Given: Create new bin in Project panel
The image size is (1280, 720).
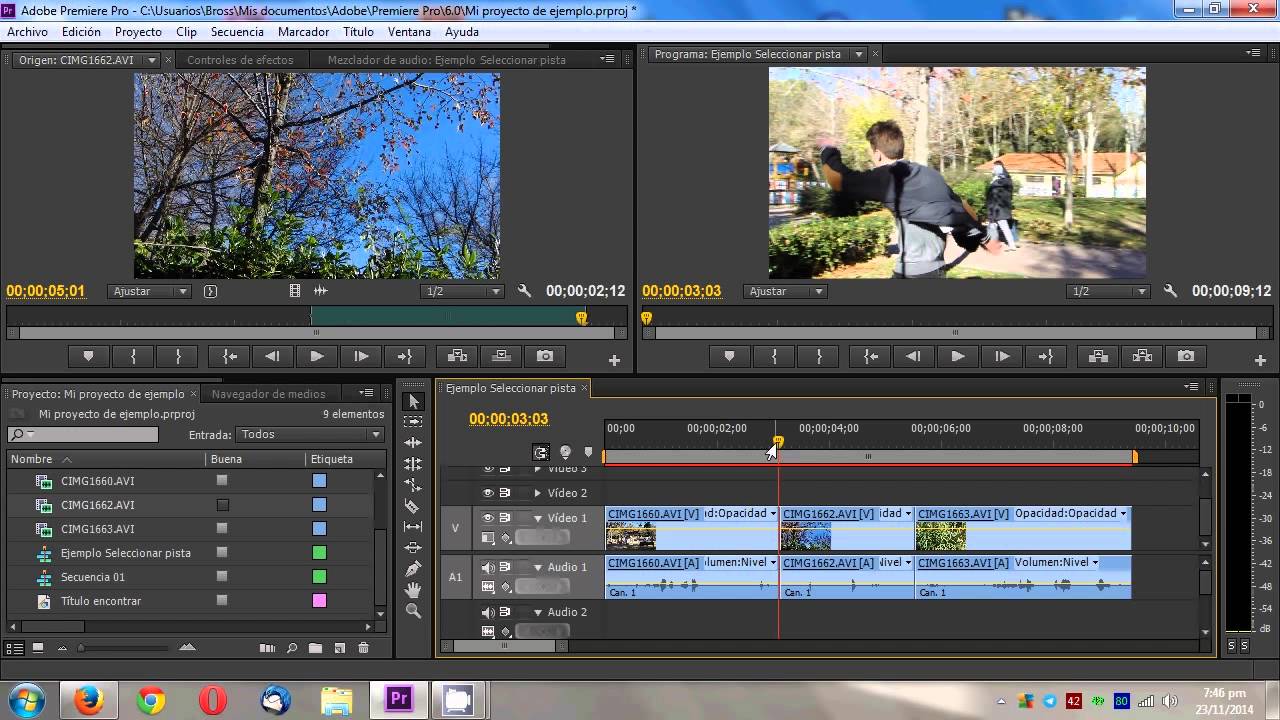Looking at the screenshot, I should [x=316, y=648].
